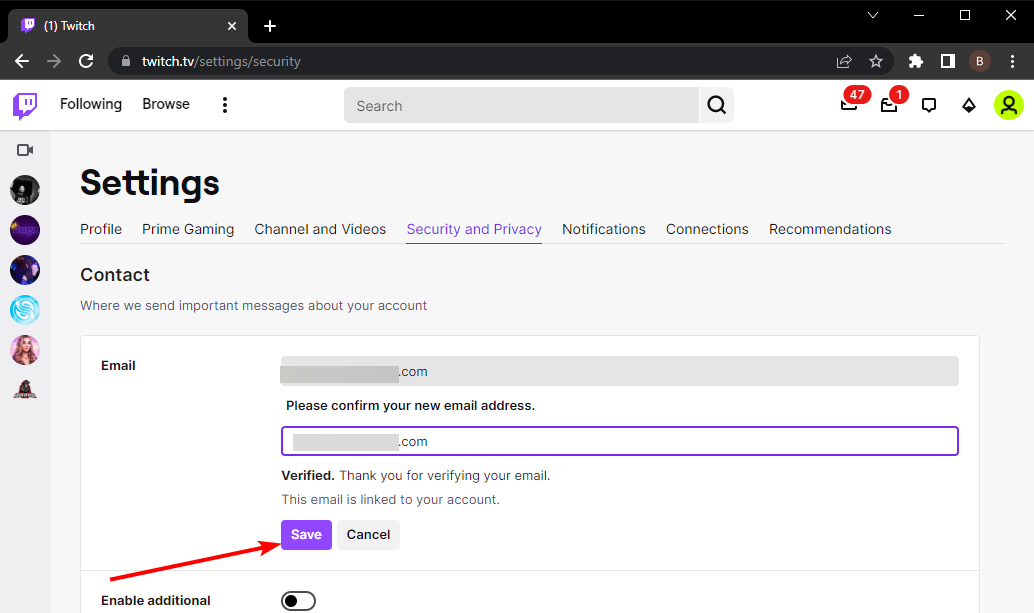The width and height of the screenshot is (1034, 613).
Task: Click the Following link in navigation
Action: click(x=91, y=104)
